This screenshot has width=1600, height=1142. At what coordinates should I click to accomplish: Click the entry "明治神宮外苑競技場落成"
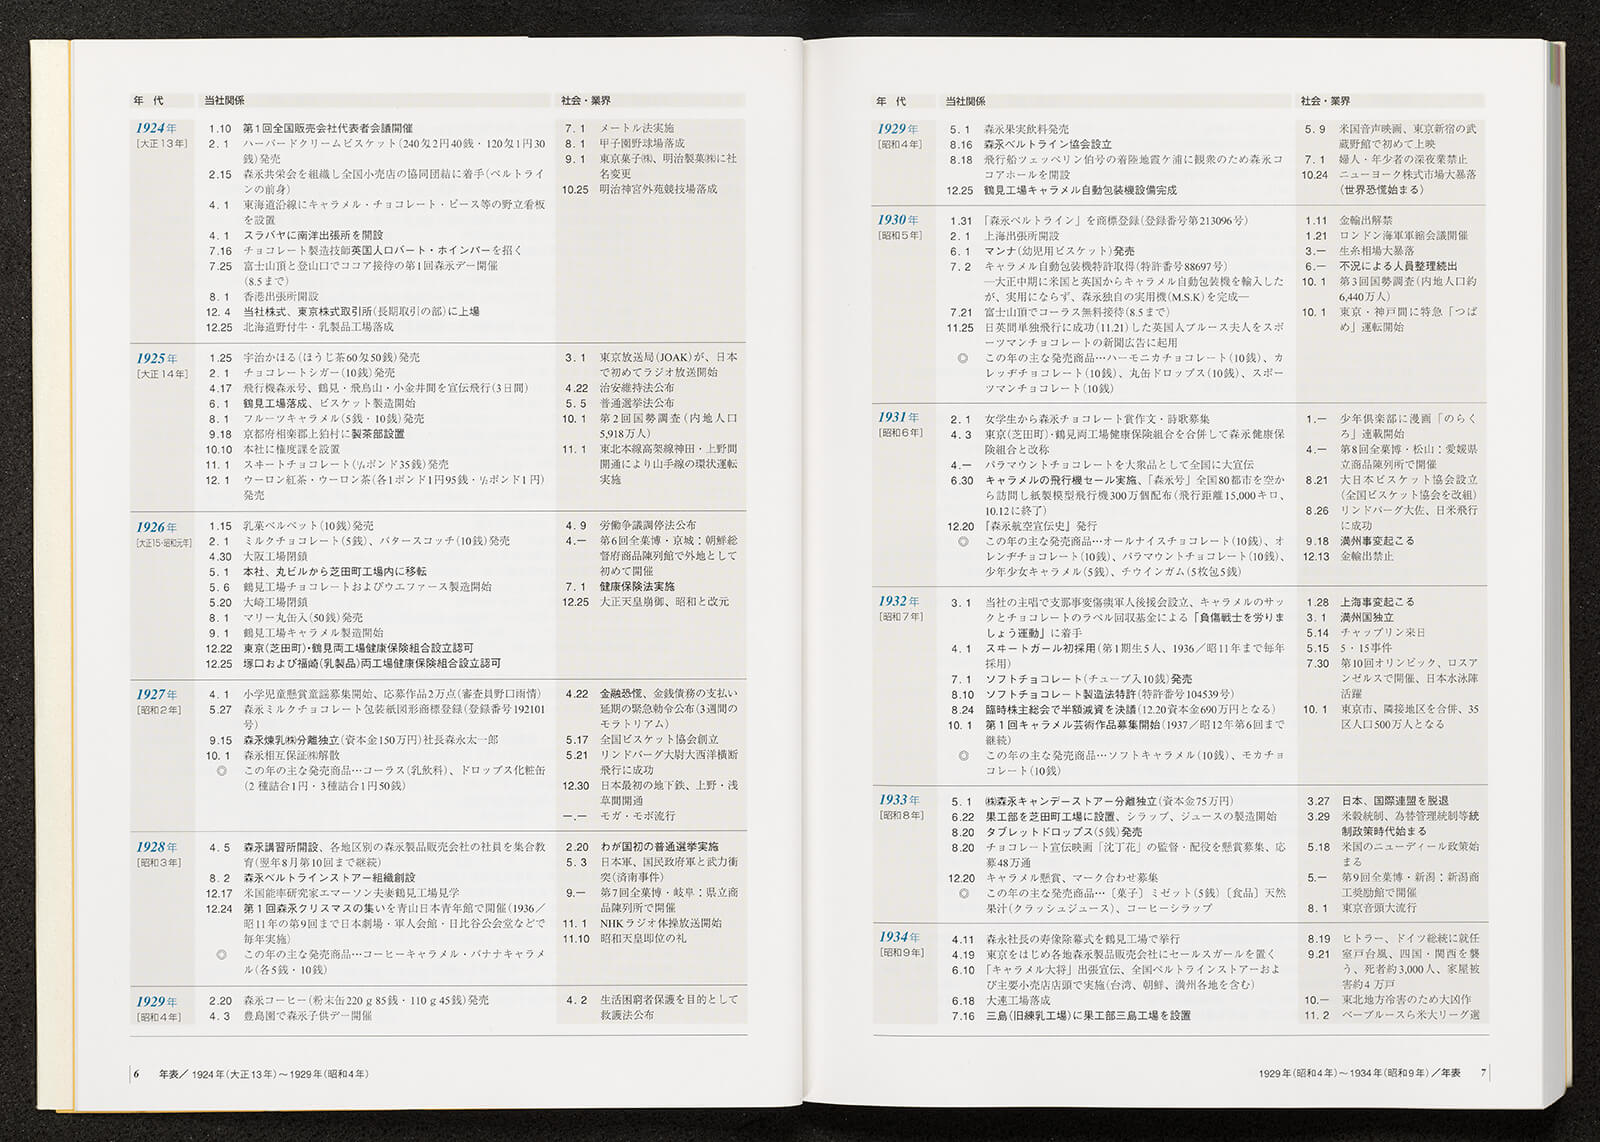click(658, 189)
